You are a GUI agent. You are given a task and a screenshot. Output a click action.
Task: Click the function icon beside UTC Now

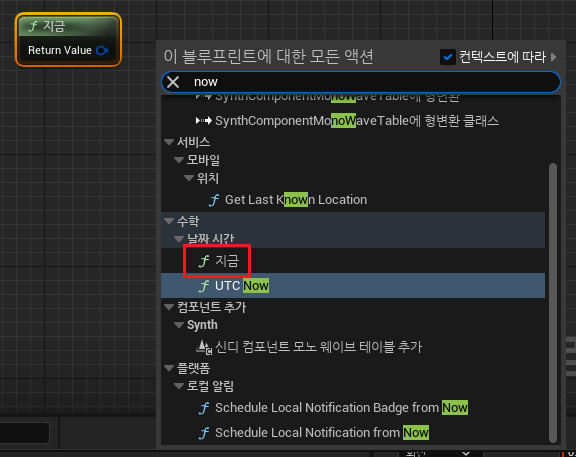[x=204, y=286]
